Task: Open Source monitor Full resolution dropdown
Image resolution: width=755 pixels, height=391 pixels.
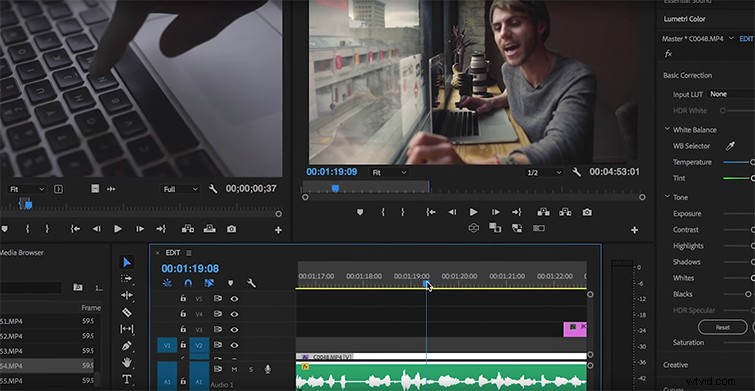Action: [181, 189]
